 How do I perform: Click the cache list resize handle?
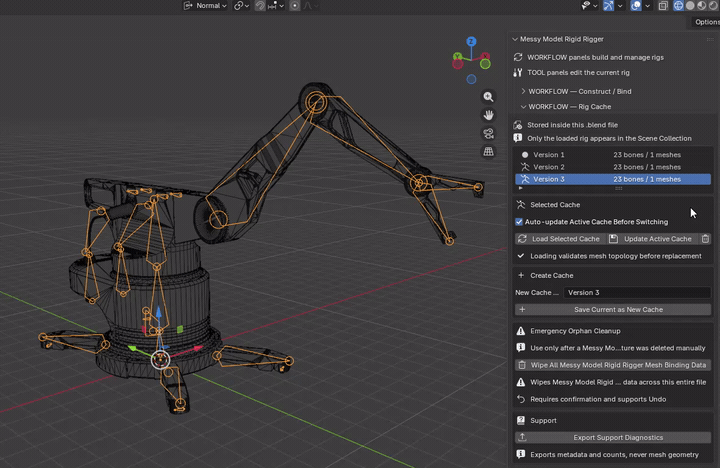[619, 188]
